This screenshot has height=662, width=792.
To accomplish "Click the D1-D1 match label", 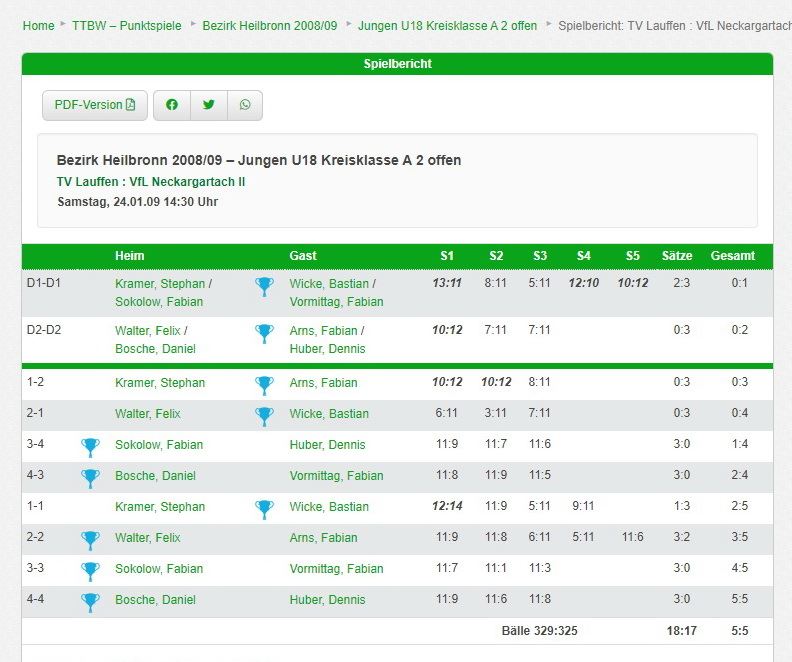I will point(43,283).
